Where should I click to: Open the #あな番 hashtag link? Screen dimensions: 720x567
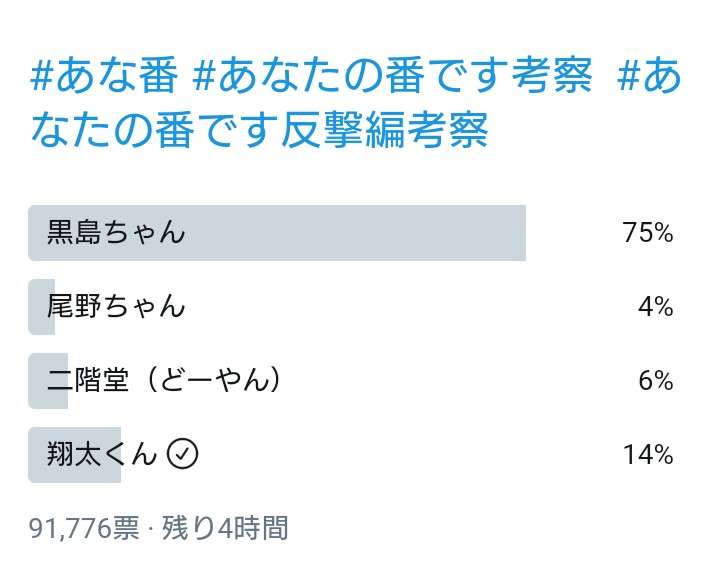coord(104,76)
